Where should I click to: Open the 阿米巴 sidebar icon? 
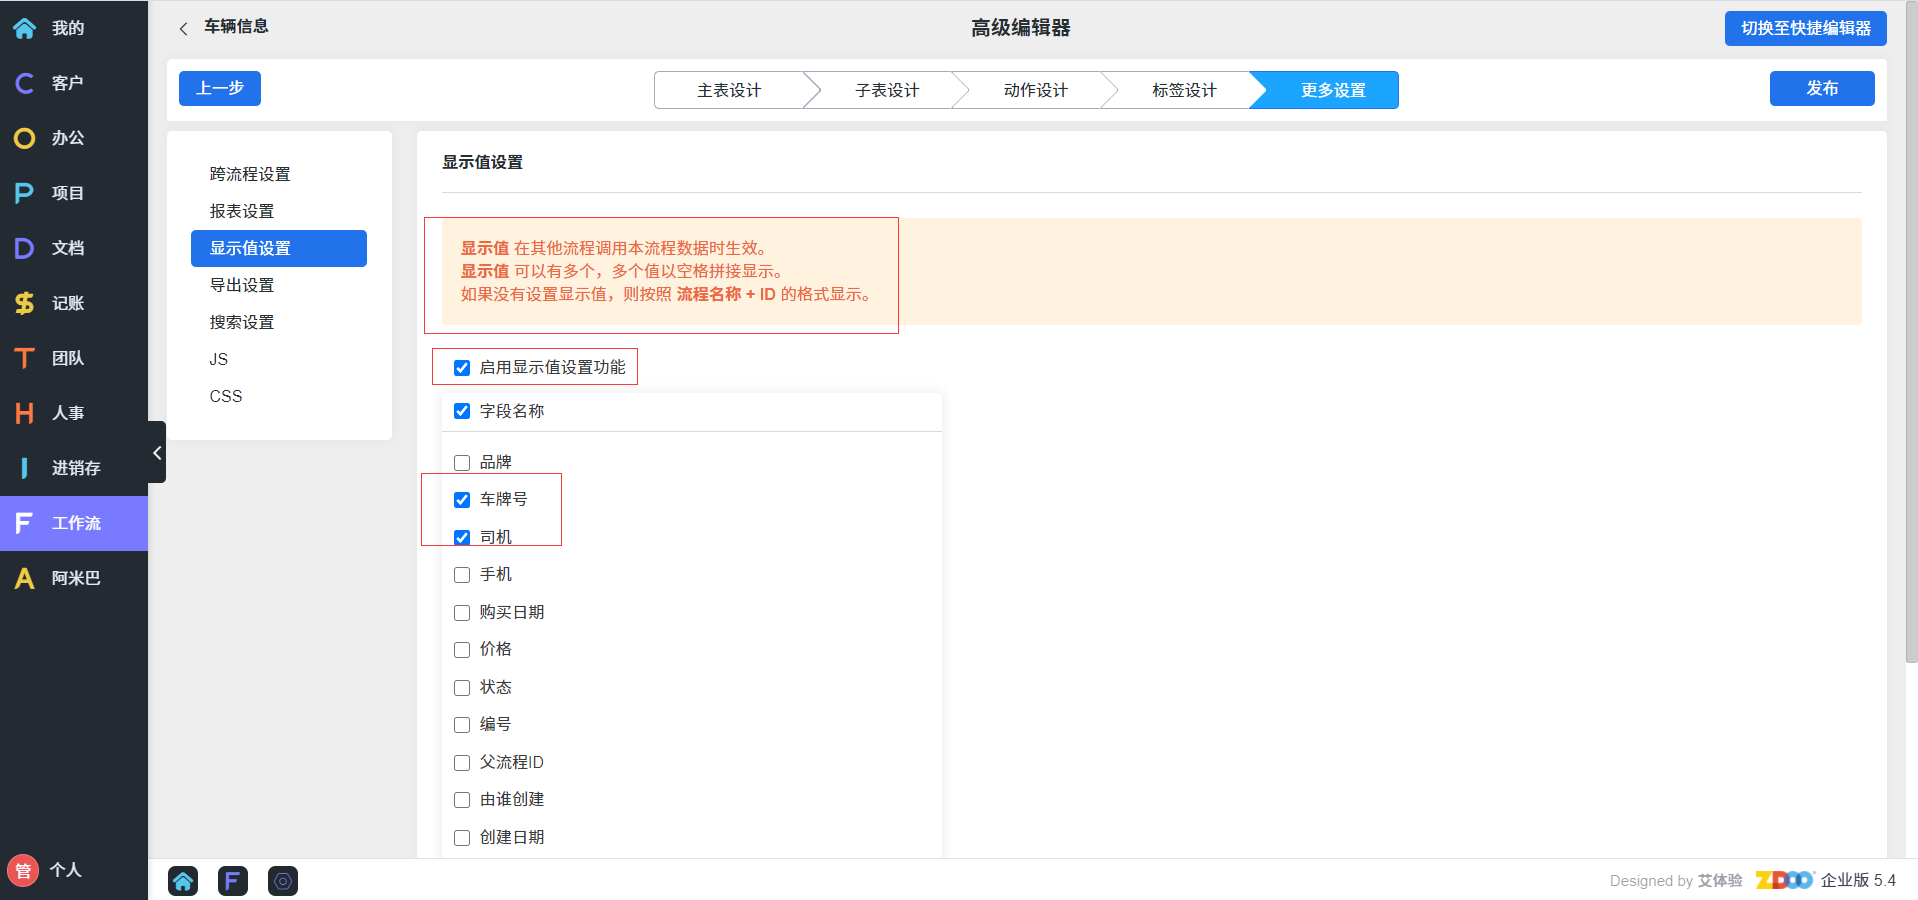[25, 578]
